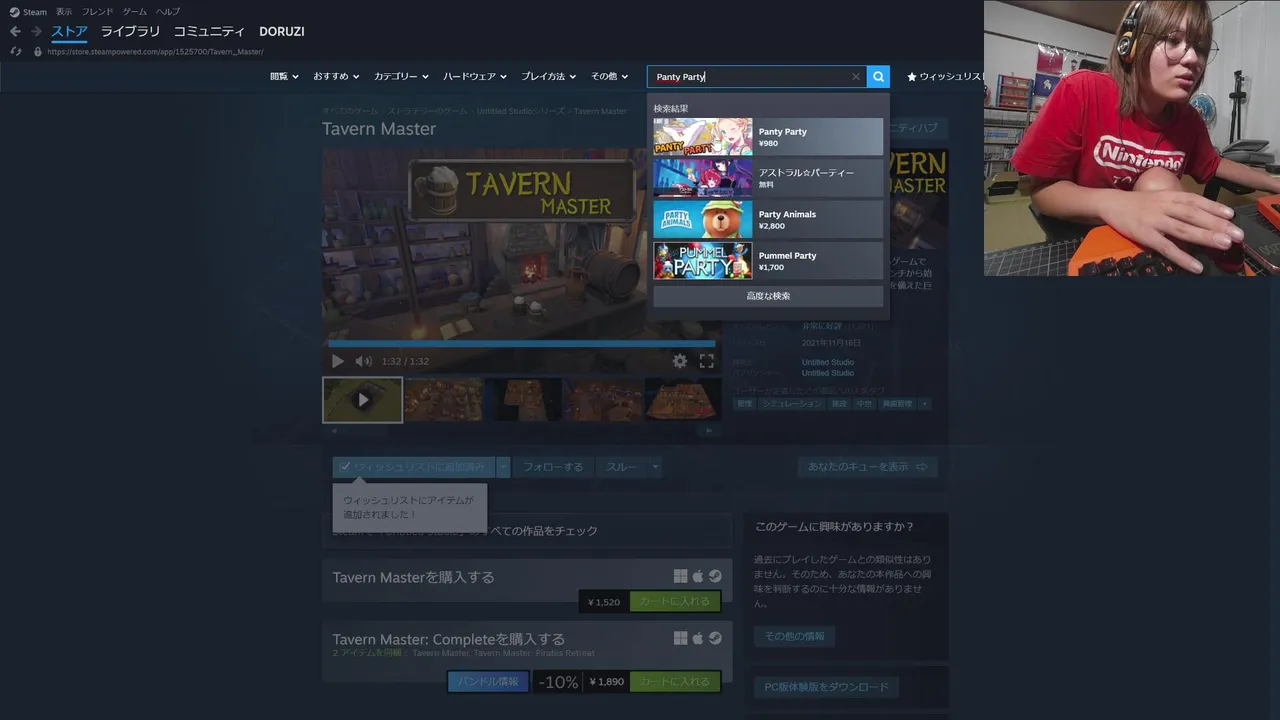Click Windows icon in Tavern Master purchase

(x=681, y=576)
